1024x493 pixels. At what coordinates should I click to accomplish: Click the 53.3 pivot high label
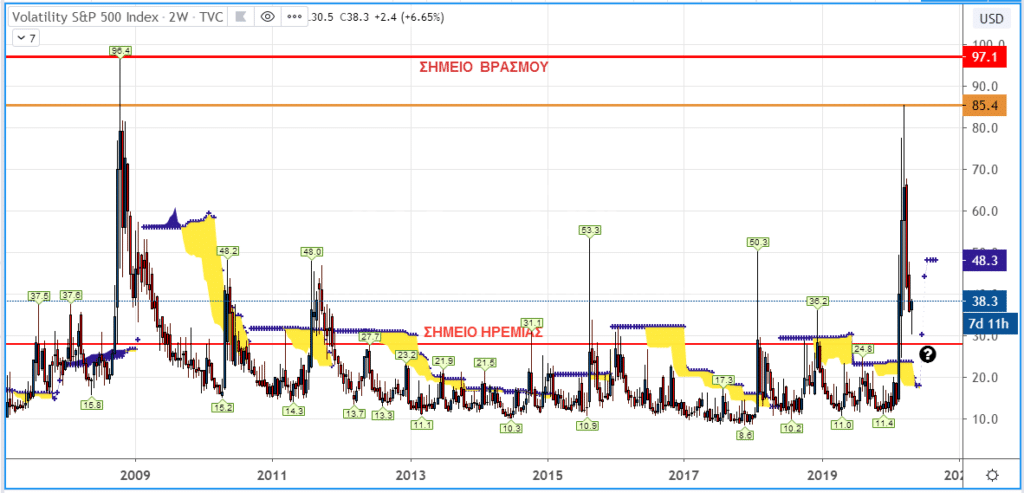(590, 230)
